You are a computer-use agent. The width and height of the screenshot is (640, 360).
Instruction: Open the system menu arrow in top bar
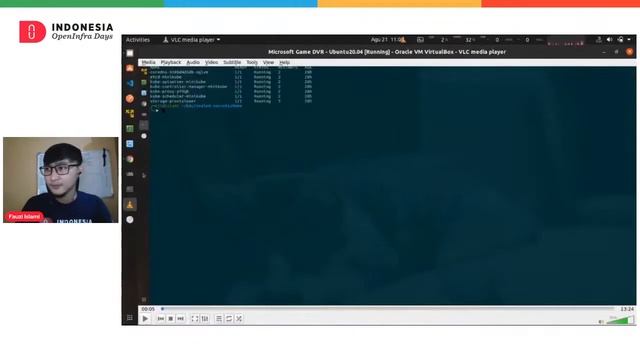tap(629, 40)
